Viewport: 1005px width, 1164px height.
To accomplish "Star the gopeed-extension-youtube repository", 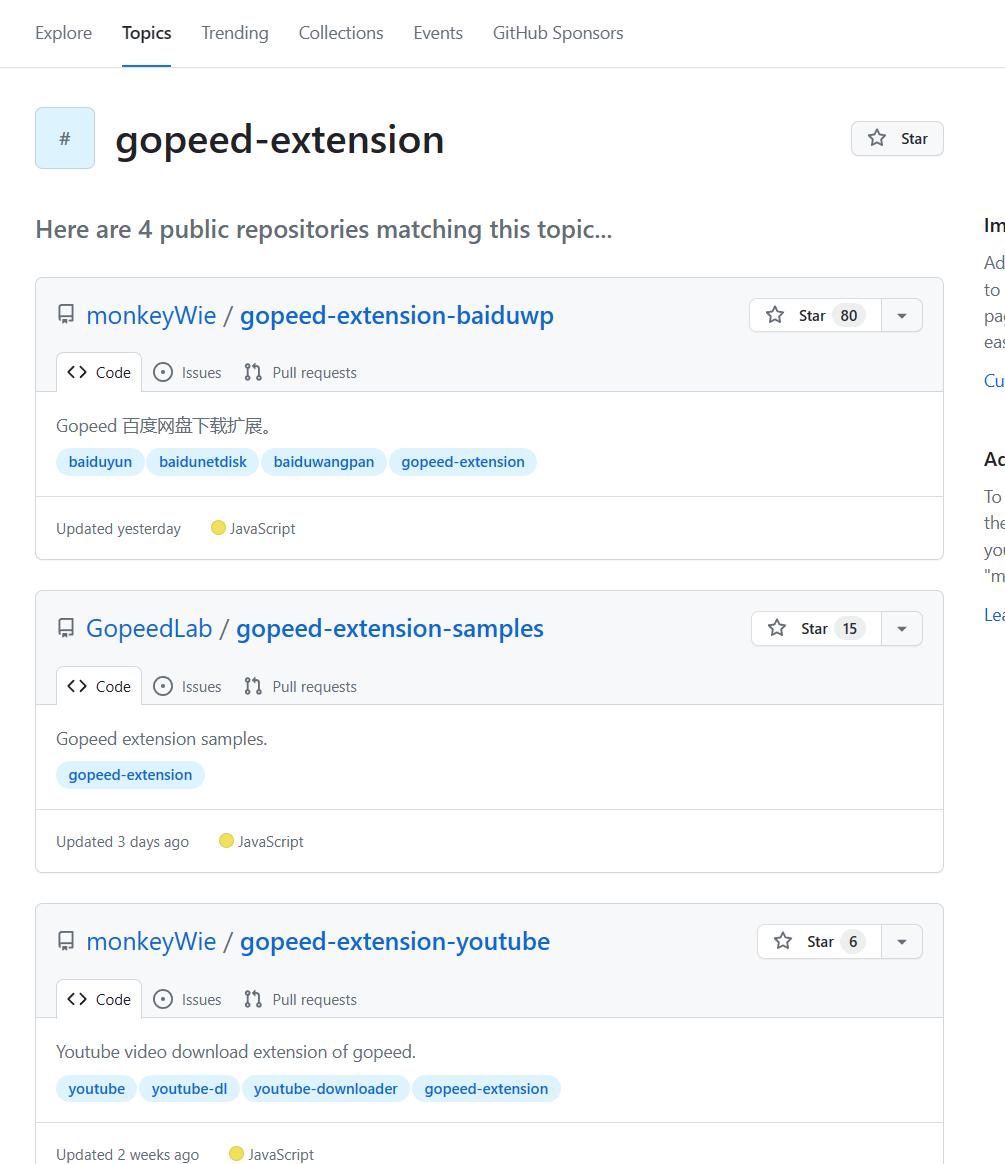I will 819,942.
